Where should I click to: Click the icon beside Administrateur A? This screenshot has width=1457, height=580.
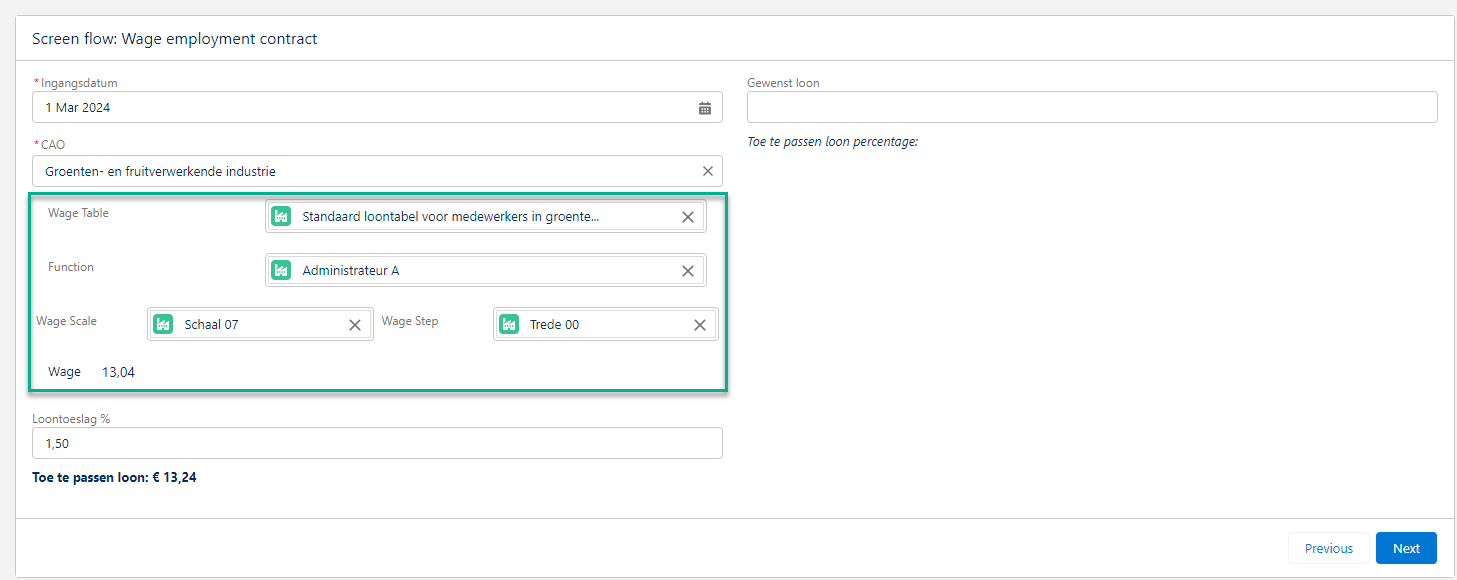(281, 270)
